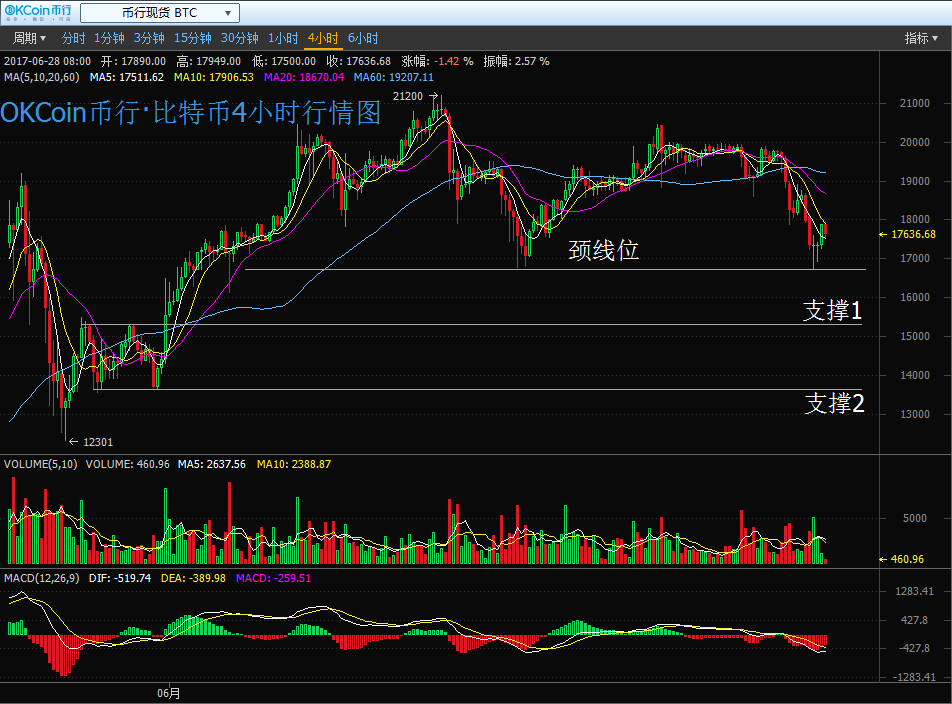Switch to the 6小时 timeframe

pyautogui.click(x=363, y=38)
